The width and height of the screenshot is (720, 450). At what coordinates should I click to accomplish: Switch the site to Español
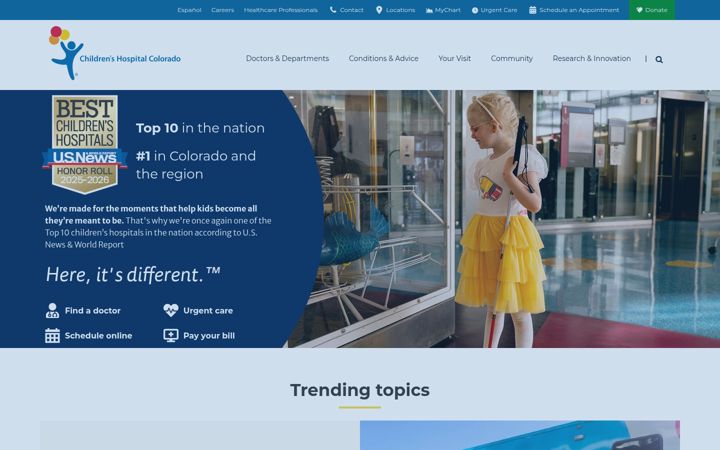(189, 10)
